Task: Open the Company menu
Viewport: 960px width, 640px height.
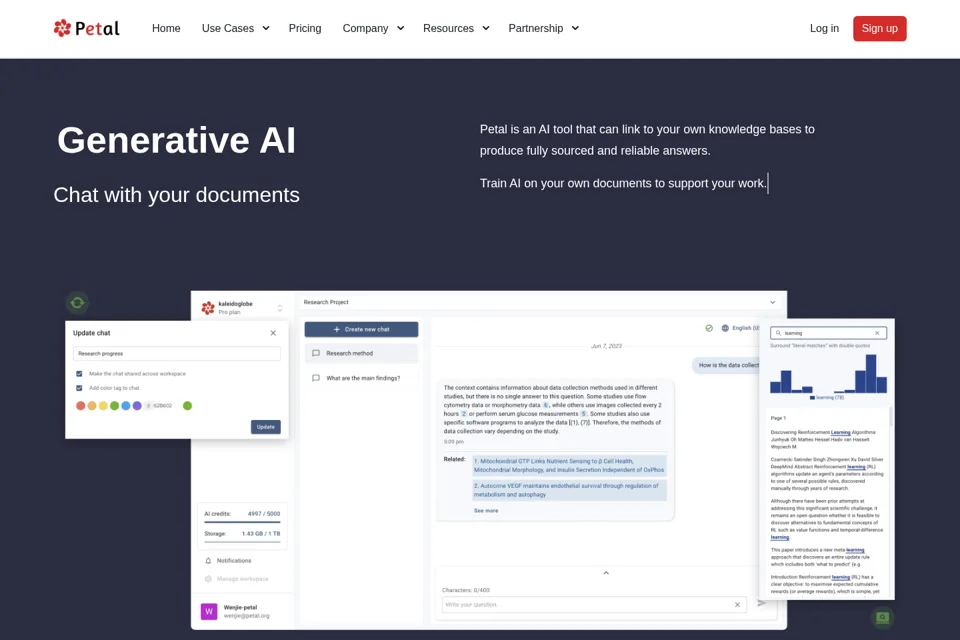Action: point(365,28)
